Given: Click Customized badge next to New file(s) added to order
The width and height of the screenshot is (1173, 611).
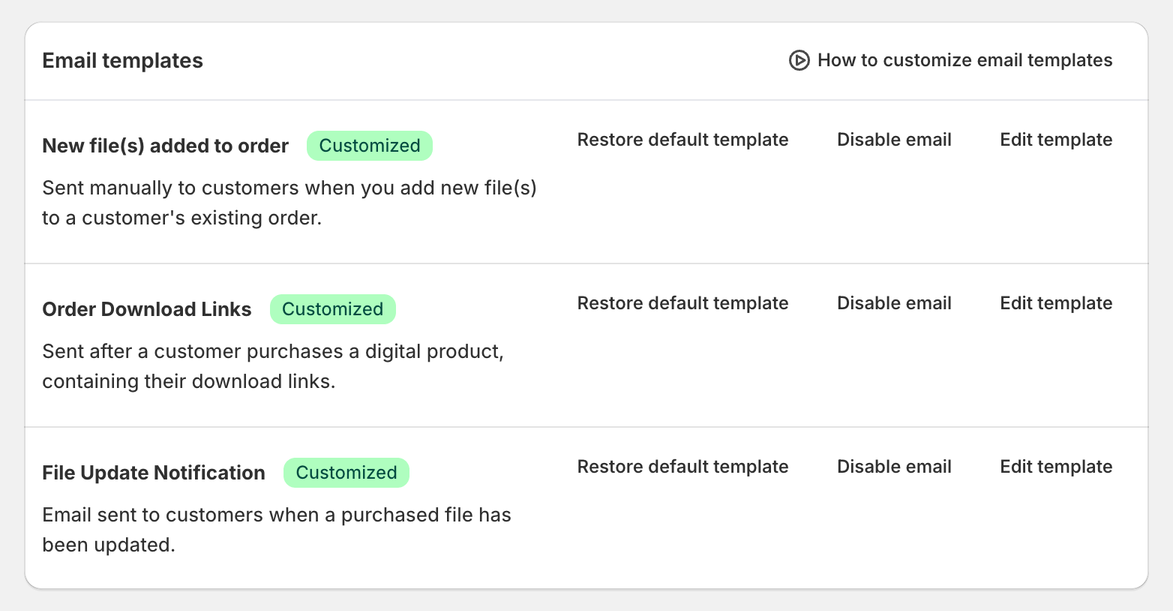Looking at the screenshot, I should coord(370,146).
